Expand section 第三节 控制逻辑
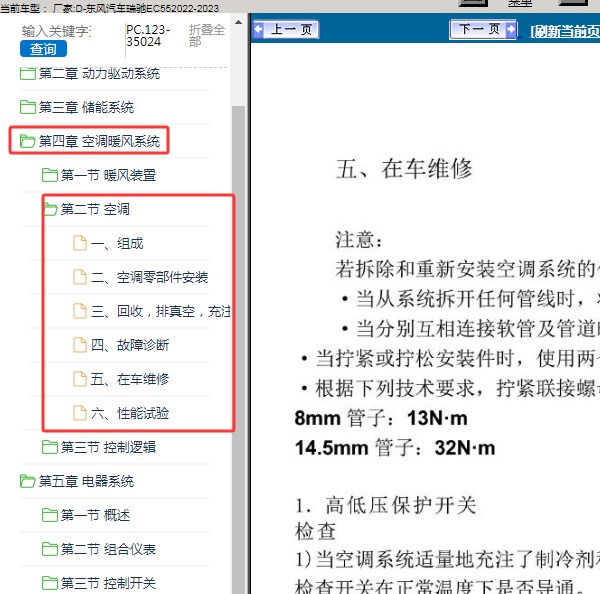This screenshot has height=594, width=600. click(x=108, y=447)
